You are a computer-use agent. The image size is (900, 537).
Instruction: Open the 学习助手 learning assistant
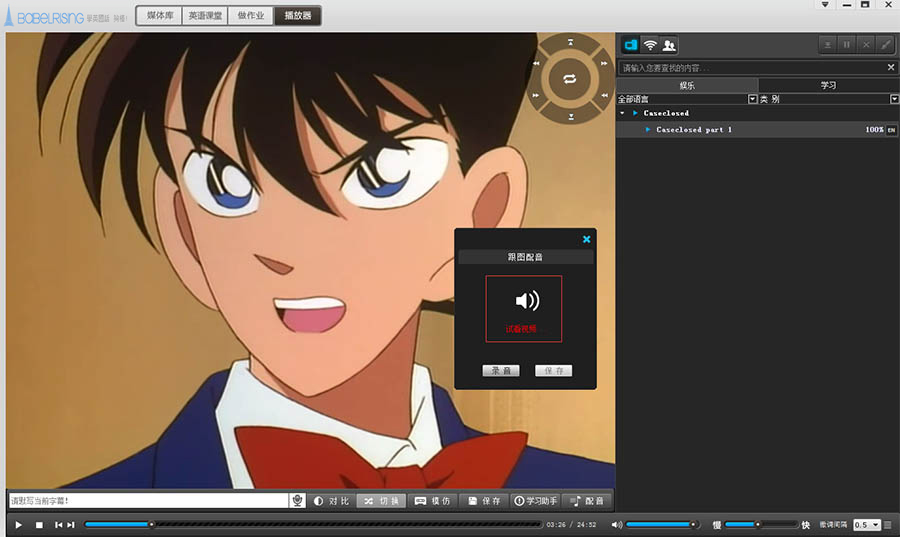535,501
